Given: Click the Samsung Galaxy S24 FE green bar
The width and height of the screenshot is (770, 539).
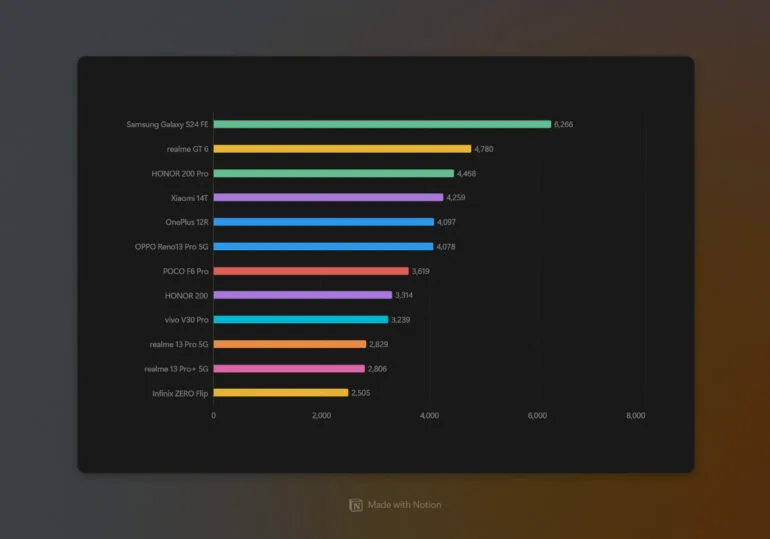Looking at the screenshot, I should [x=382, y=124].
